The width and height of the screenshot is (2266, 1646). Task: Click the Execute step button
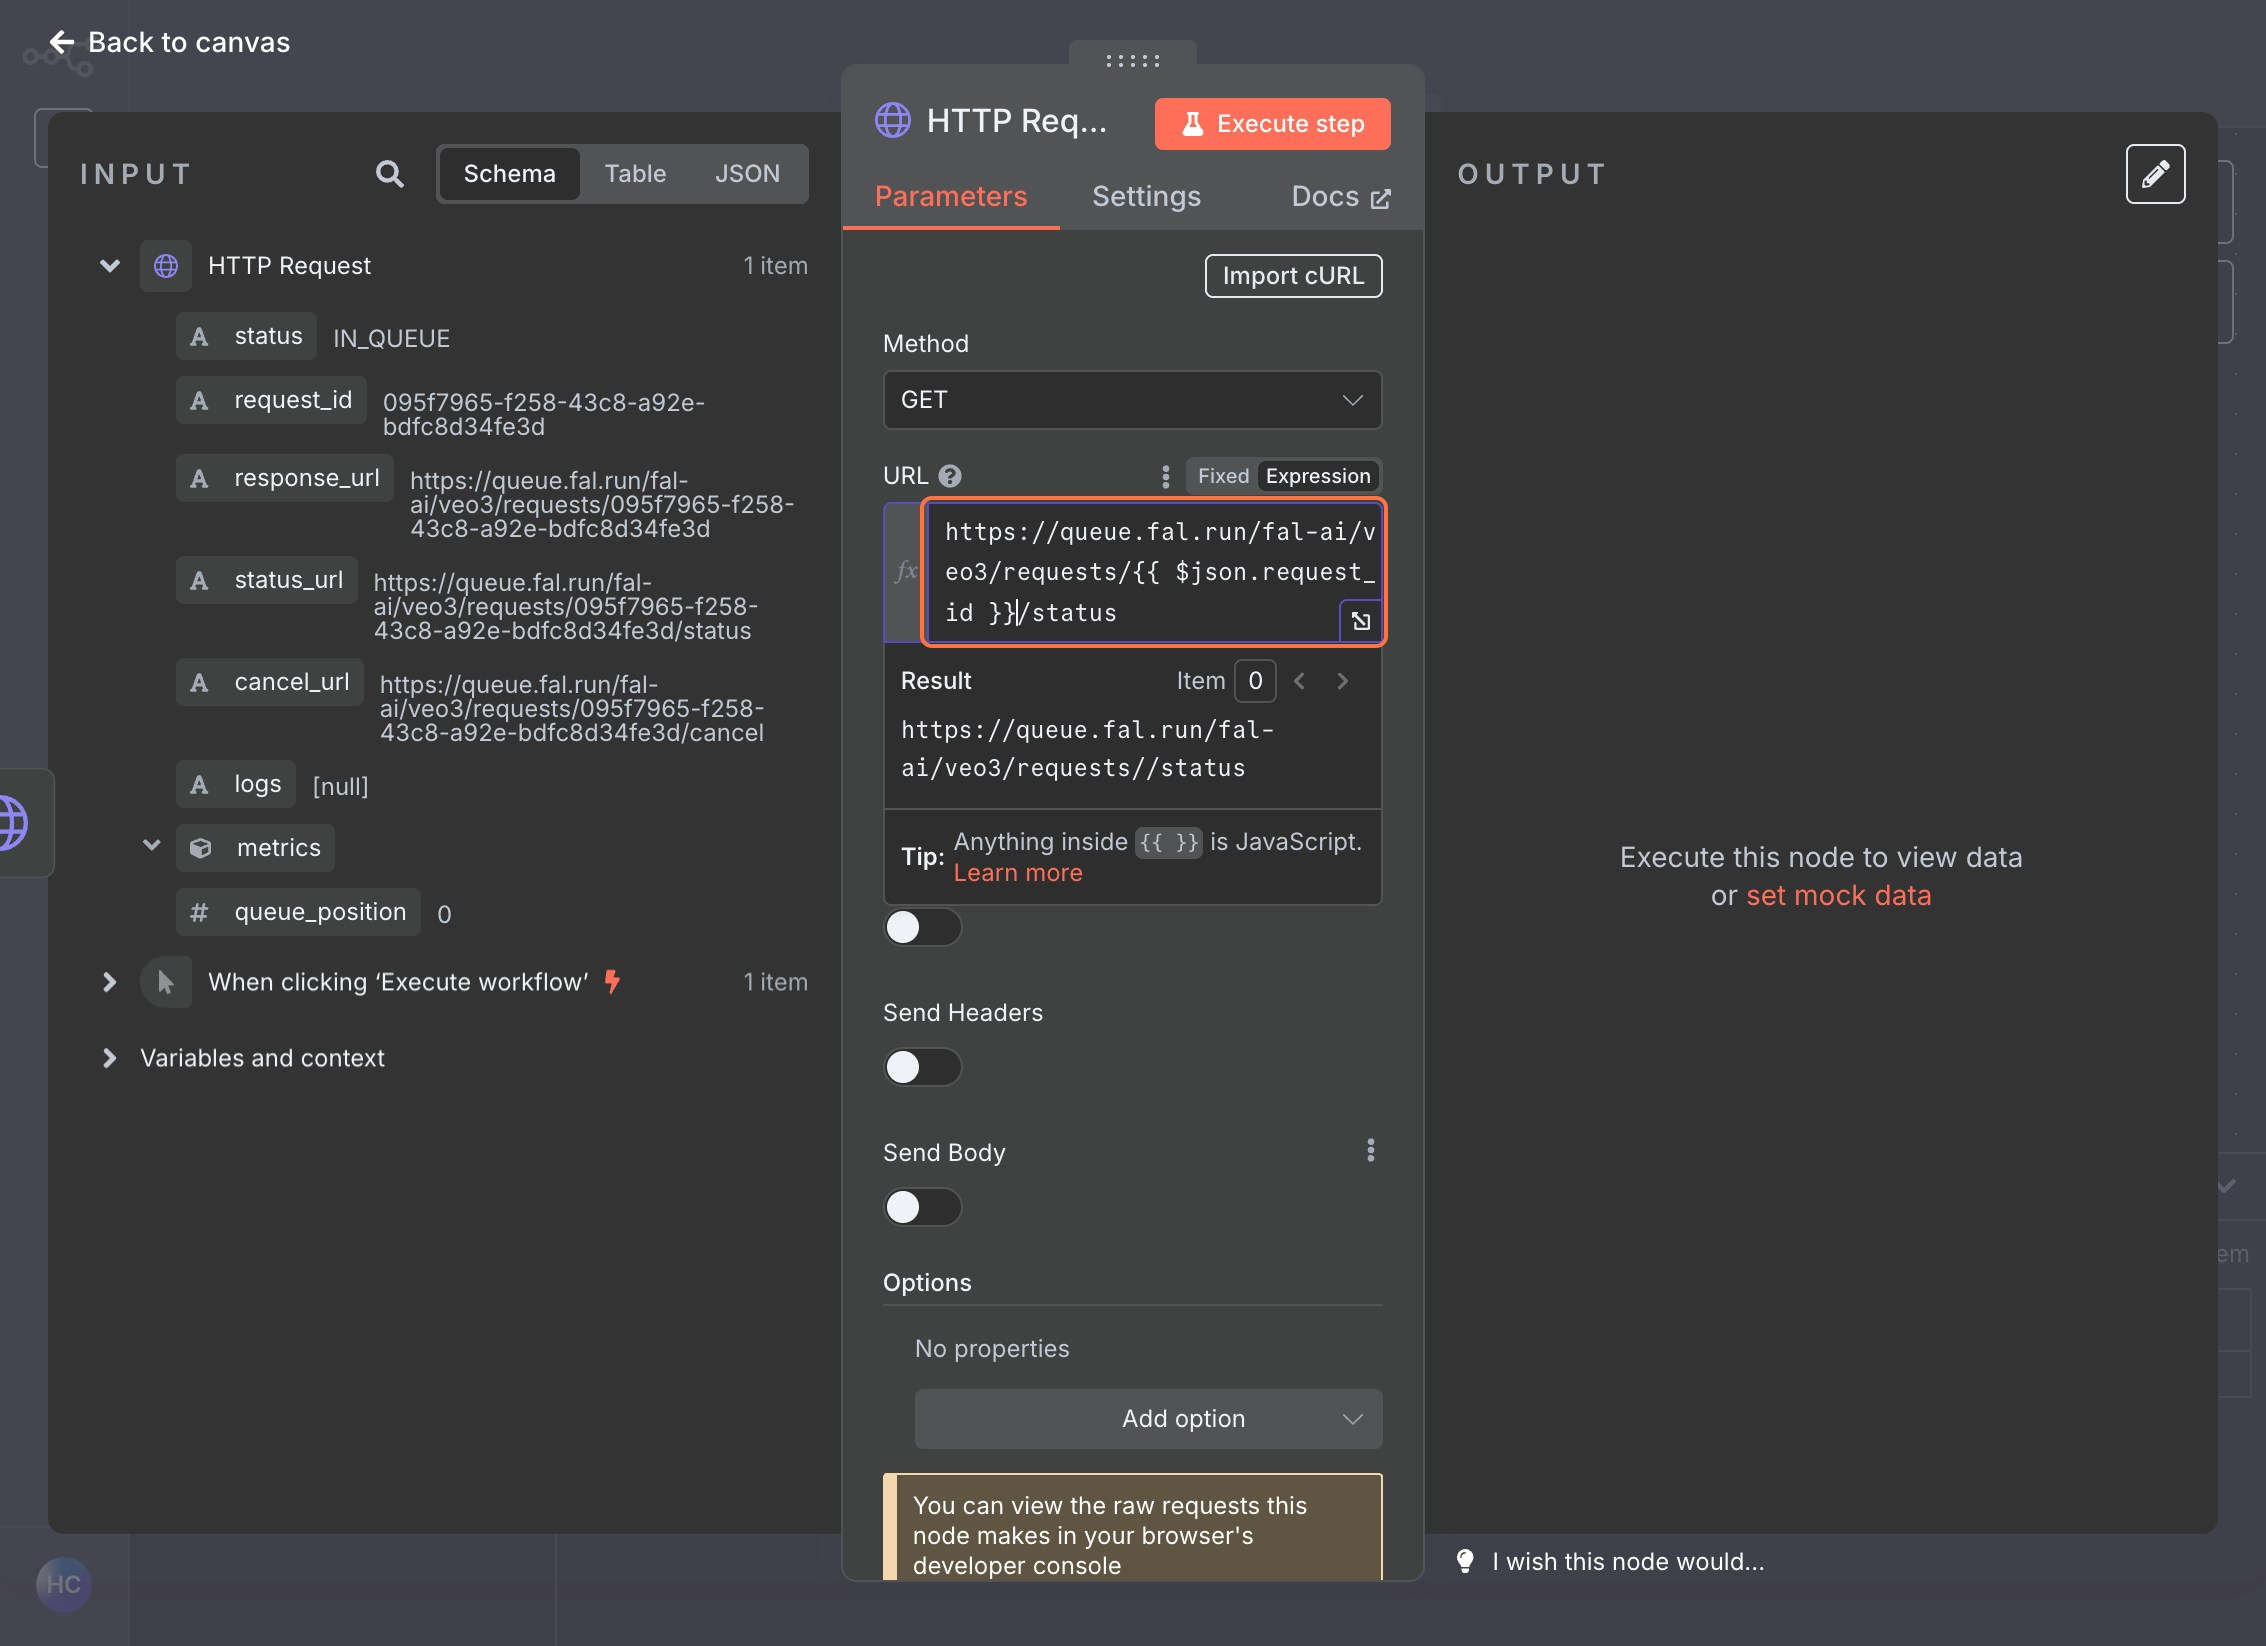1272,124
